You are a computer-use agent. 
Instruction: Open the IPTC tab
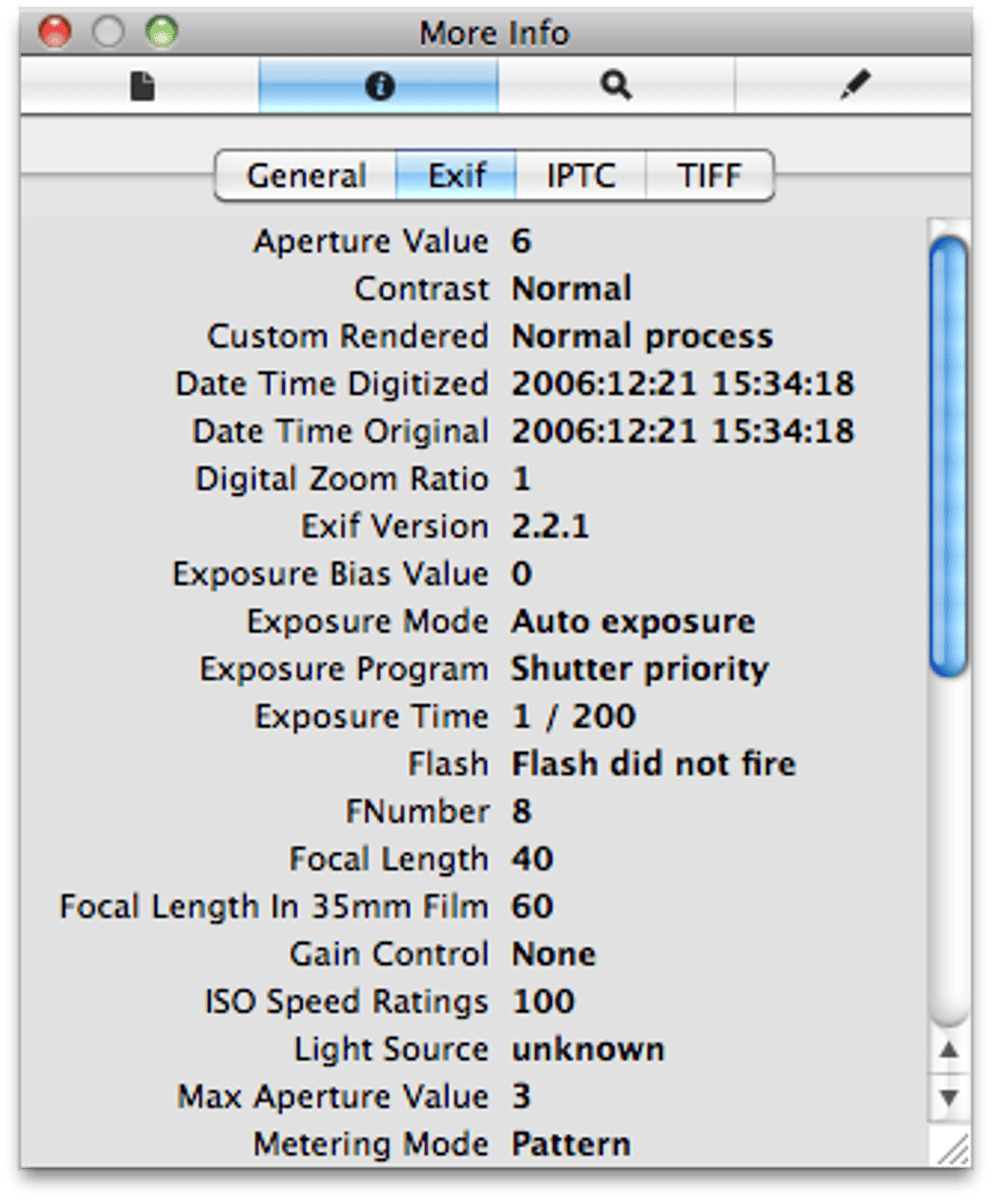(581, 176)
